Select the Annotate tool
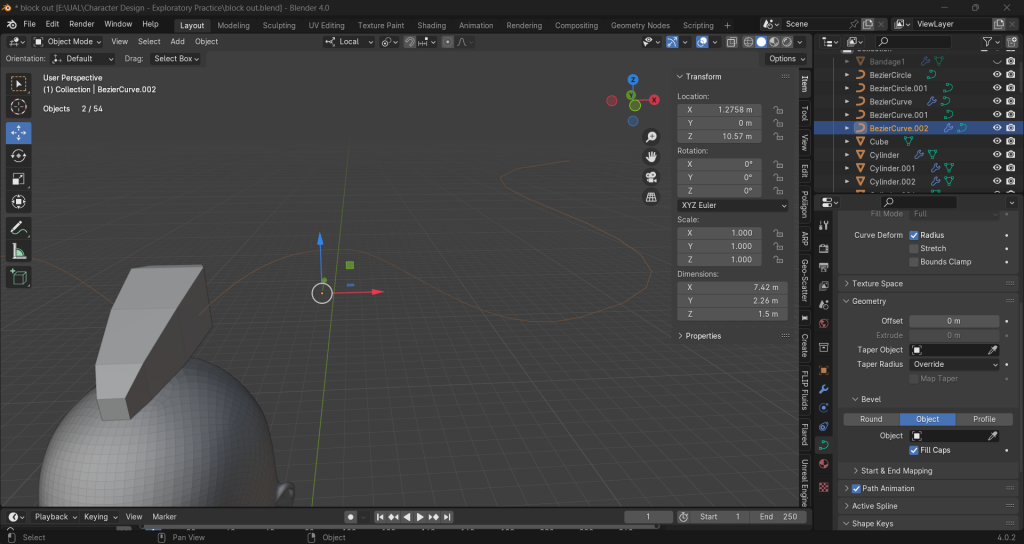Screen dimensions: 1024x544 coord(18,228)
